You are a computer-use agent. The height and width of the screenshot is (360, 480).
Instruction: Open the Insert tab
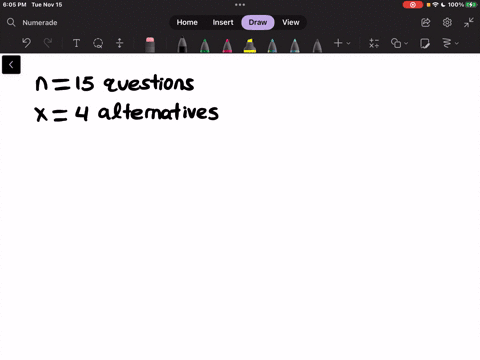(x=223, y=22)
